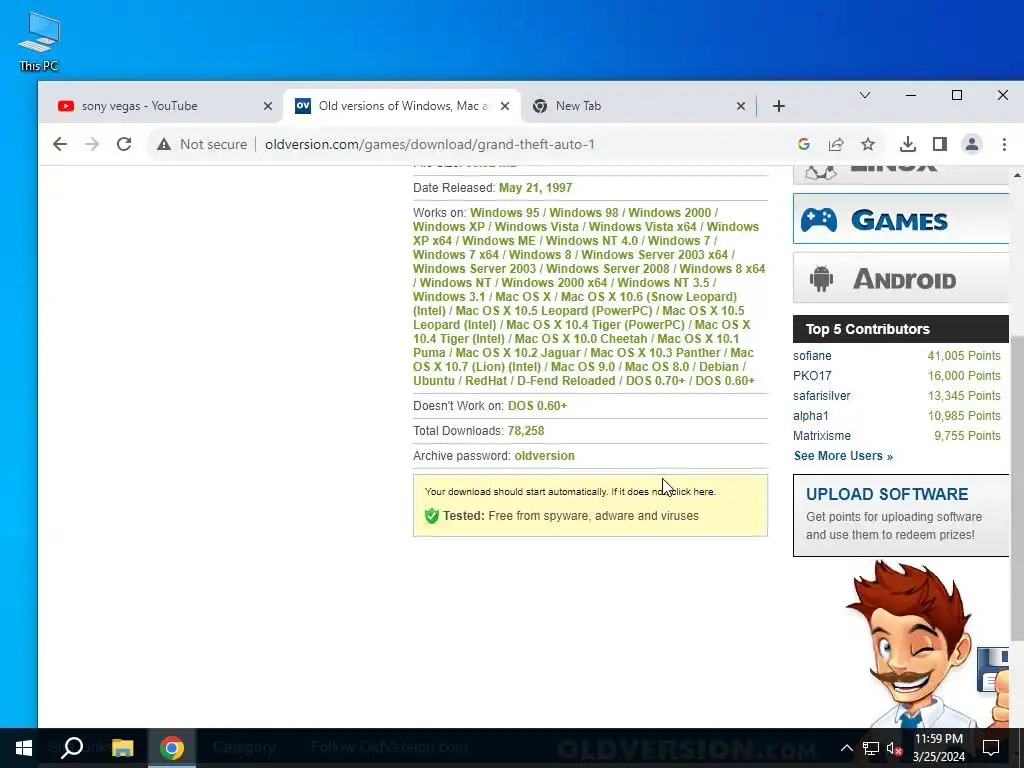Select the Old versions of Windows tab
Image resolution: width=1024 pixels, height=768 pixels.
[x=403, y=106]
